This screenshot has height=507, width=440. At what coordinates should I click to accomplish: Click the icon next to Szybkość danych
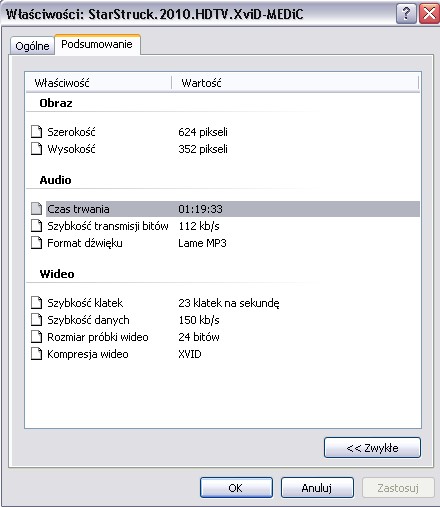tap(36, 320)
